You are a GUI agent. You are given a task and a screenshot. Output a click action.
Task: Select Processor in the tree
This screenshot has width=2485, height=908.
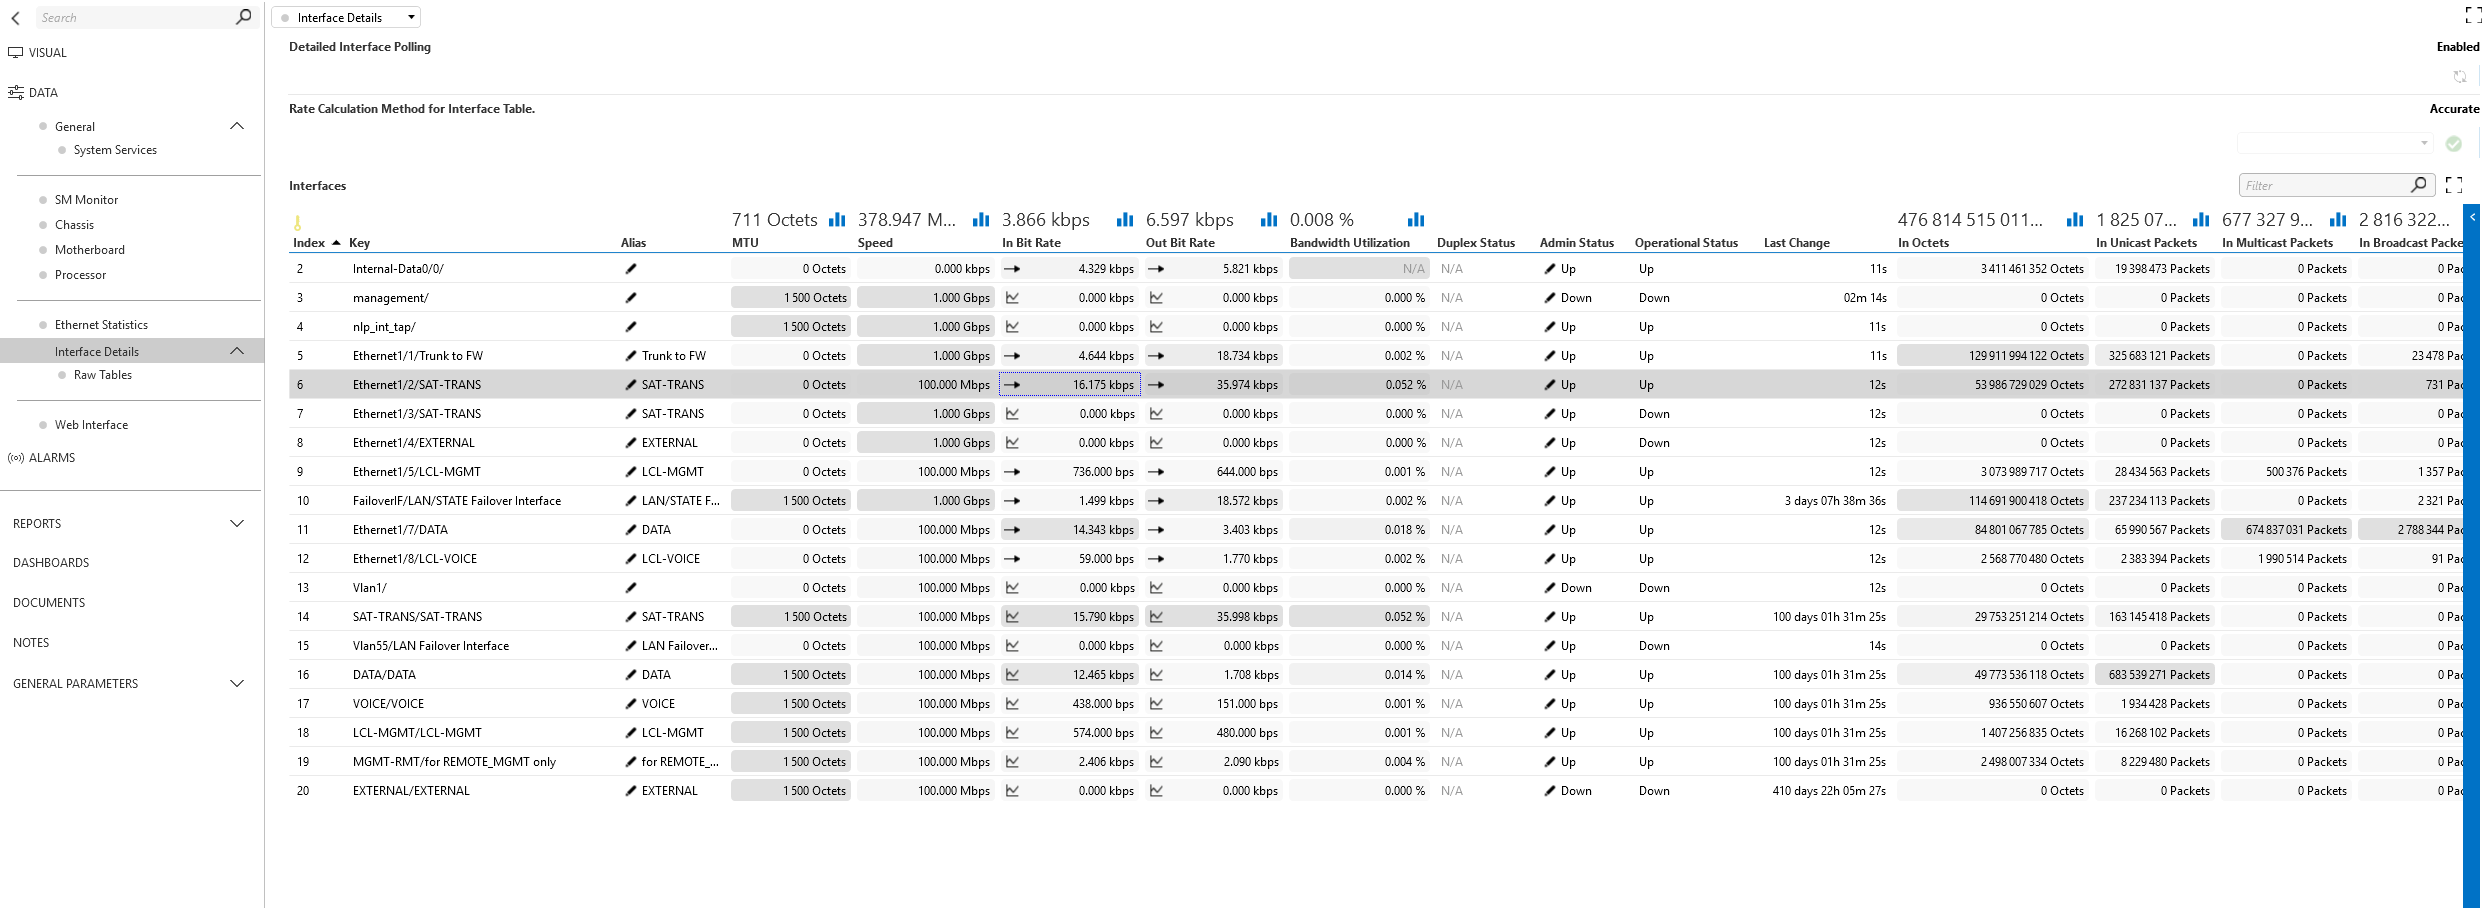[x=80, y=275]
